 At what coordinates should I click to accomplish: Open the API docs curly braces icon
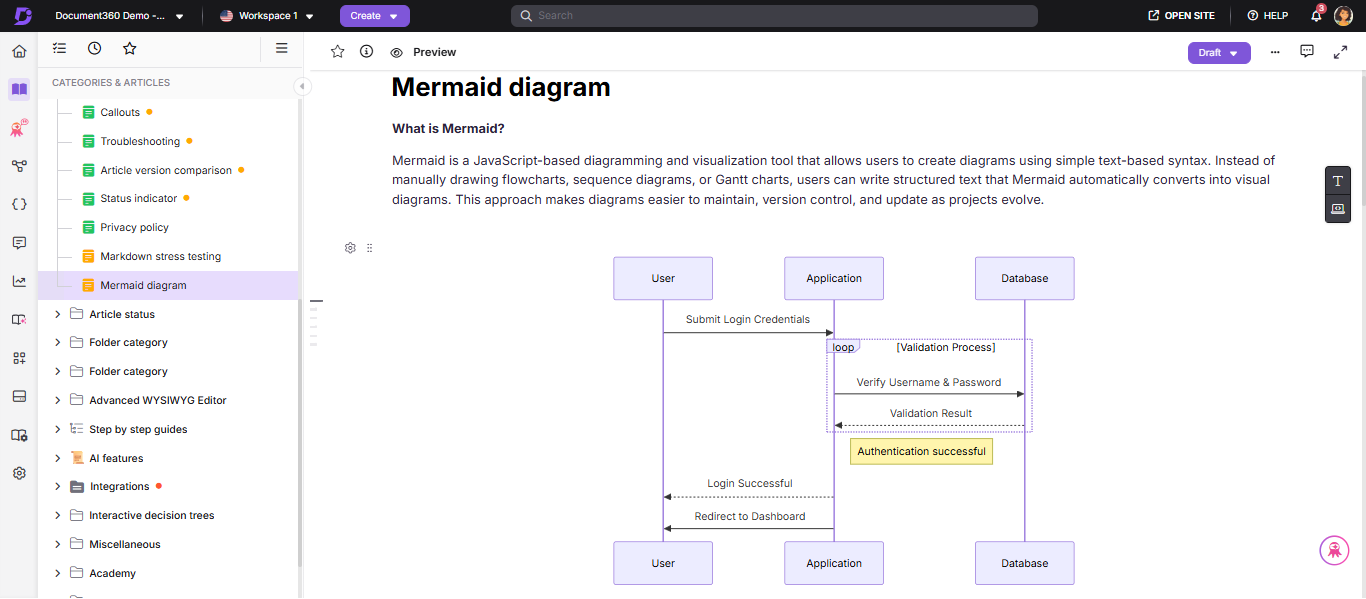click(19, 204)
